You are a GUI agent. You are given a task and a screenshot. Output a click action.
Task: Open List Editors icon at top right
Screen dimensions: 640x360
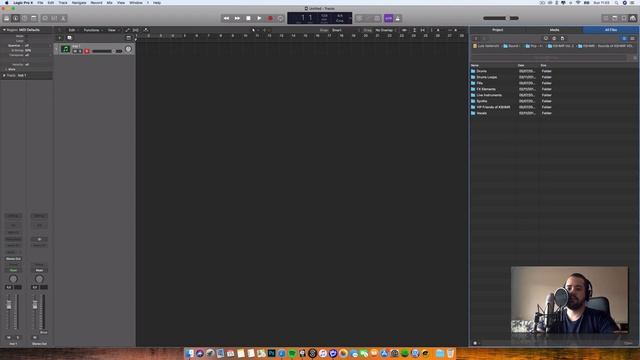click(x=606, y=18)
